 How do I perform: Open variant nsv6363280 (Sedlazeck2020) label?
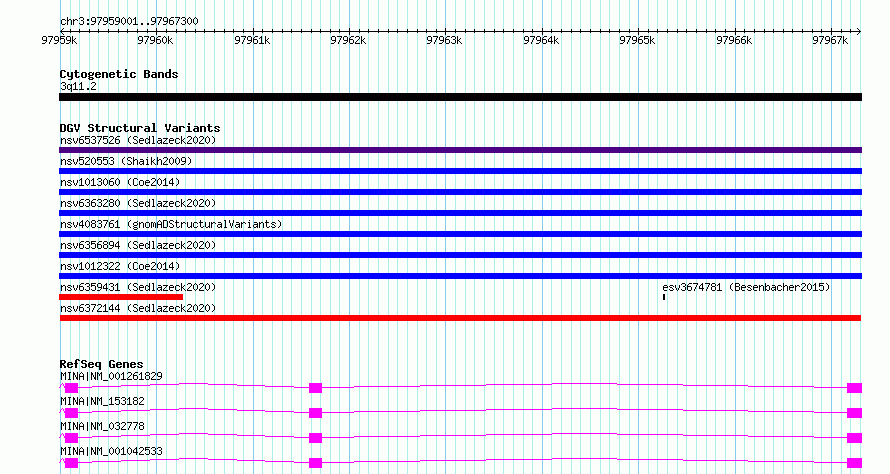138,203
